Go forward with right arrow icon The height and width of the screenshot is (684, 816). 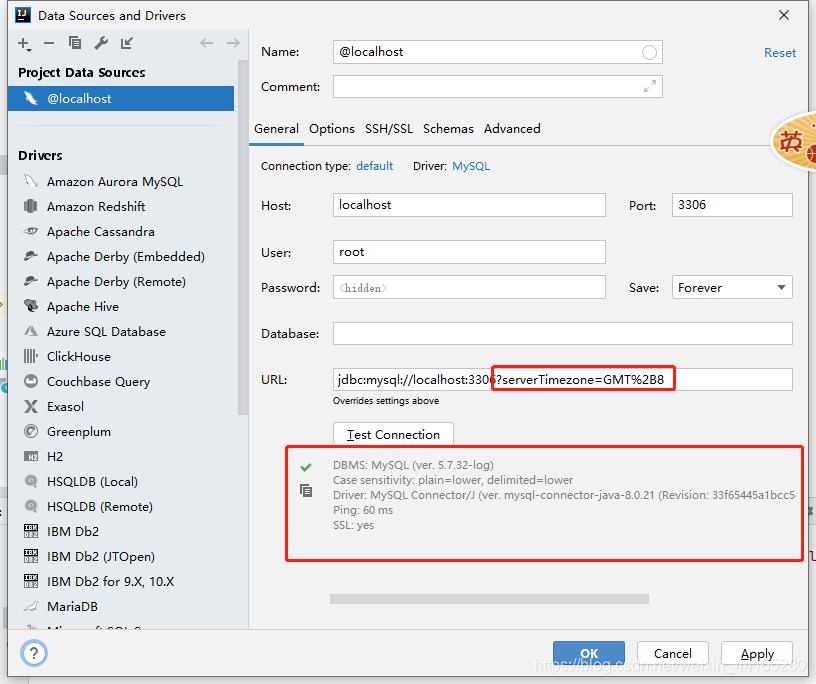233,43
